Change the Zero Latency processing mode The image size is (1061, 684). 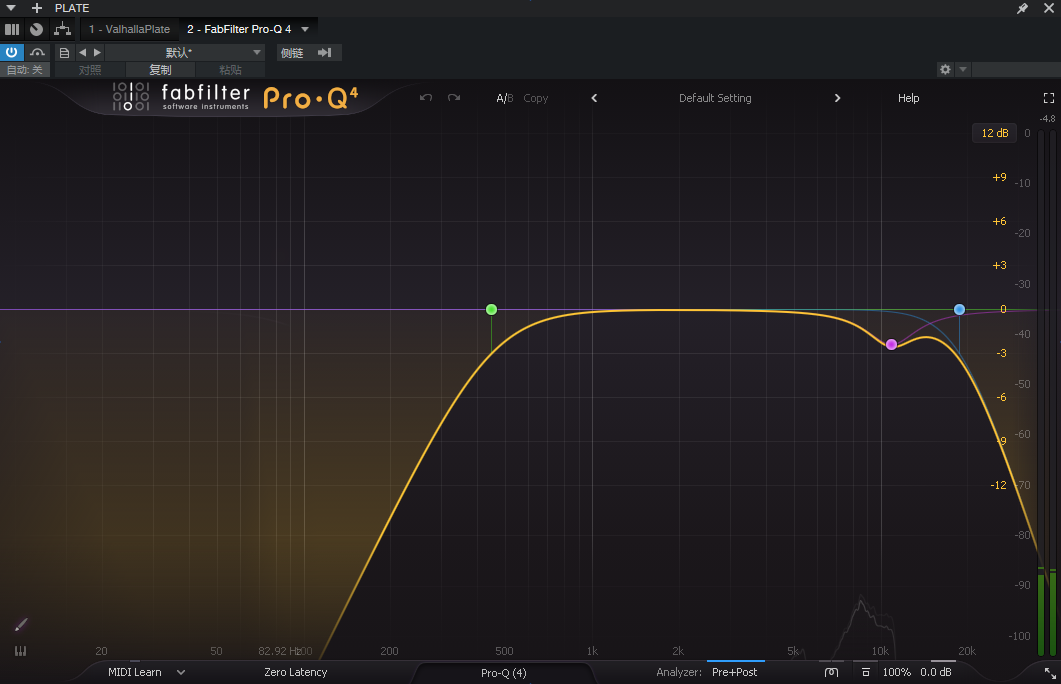click(296, 672)
